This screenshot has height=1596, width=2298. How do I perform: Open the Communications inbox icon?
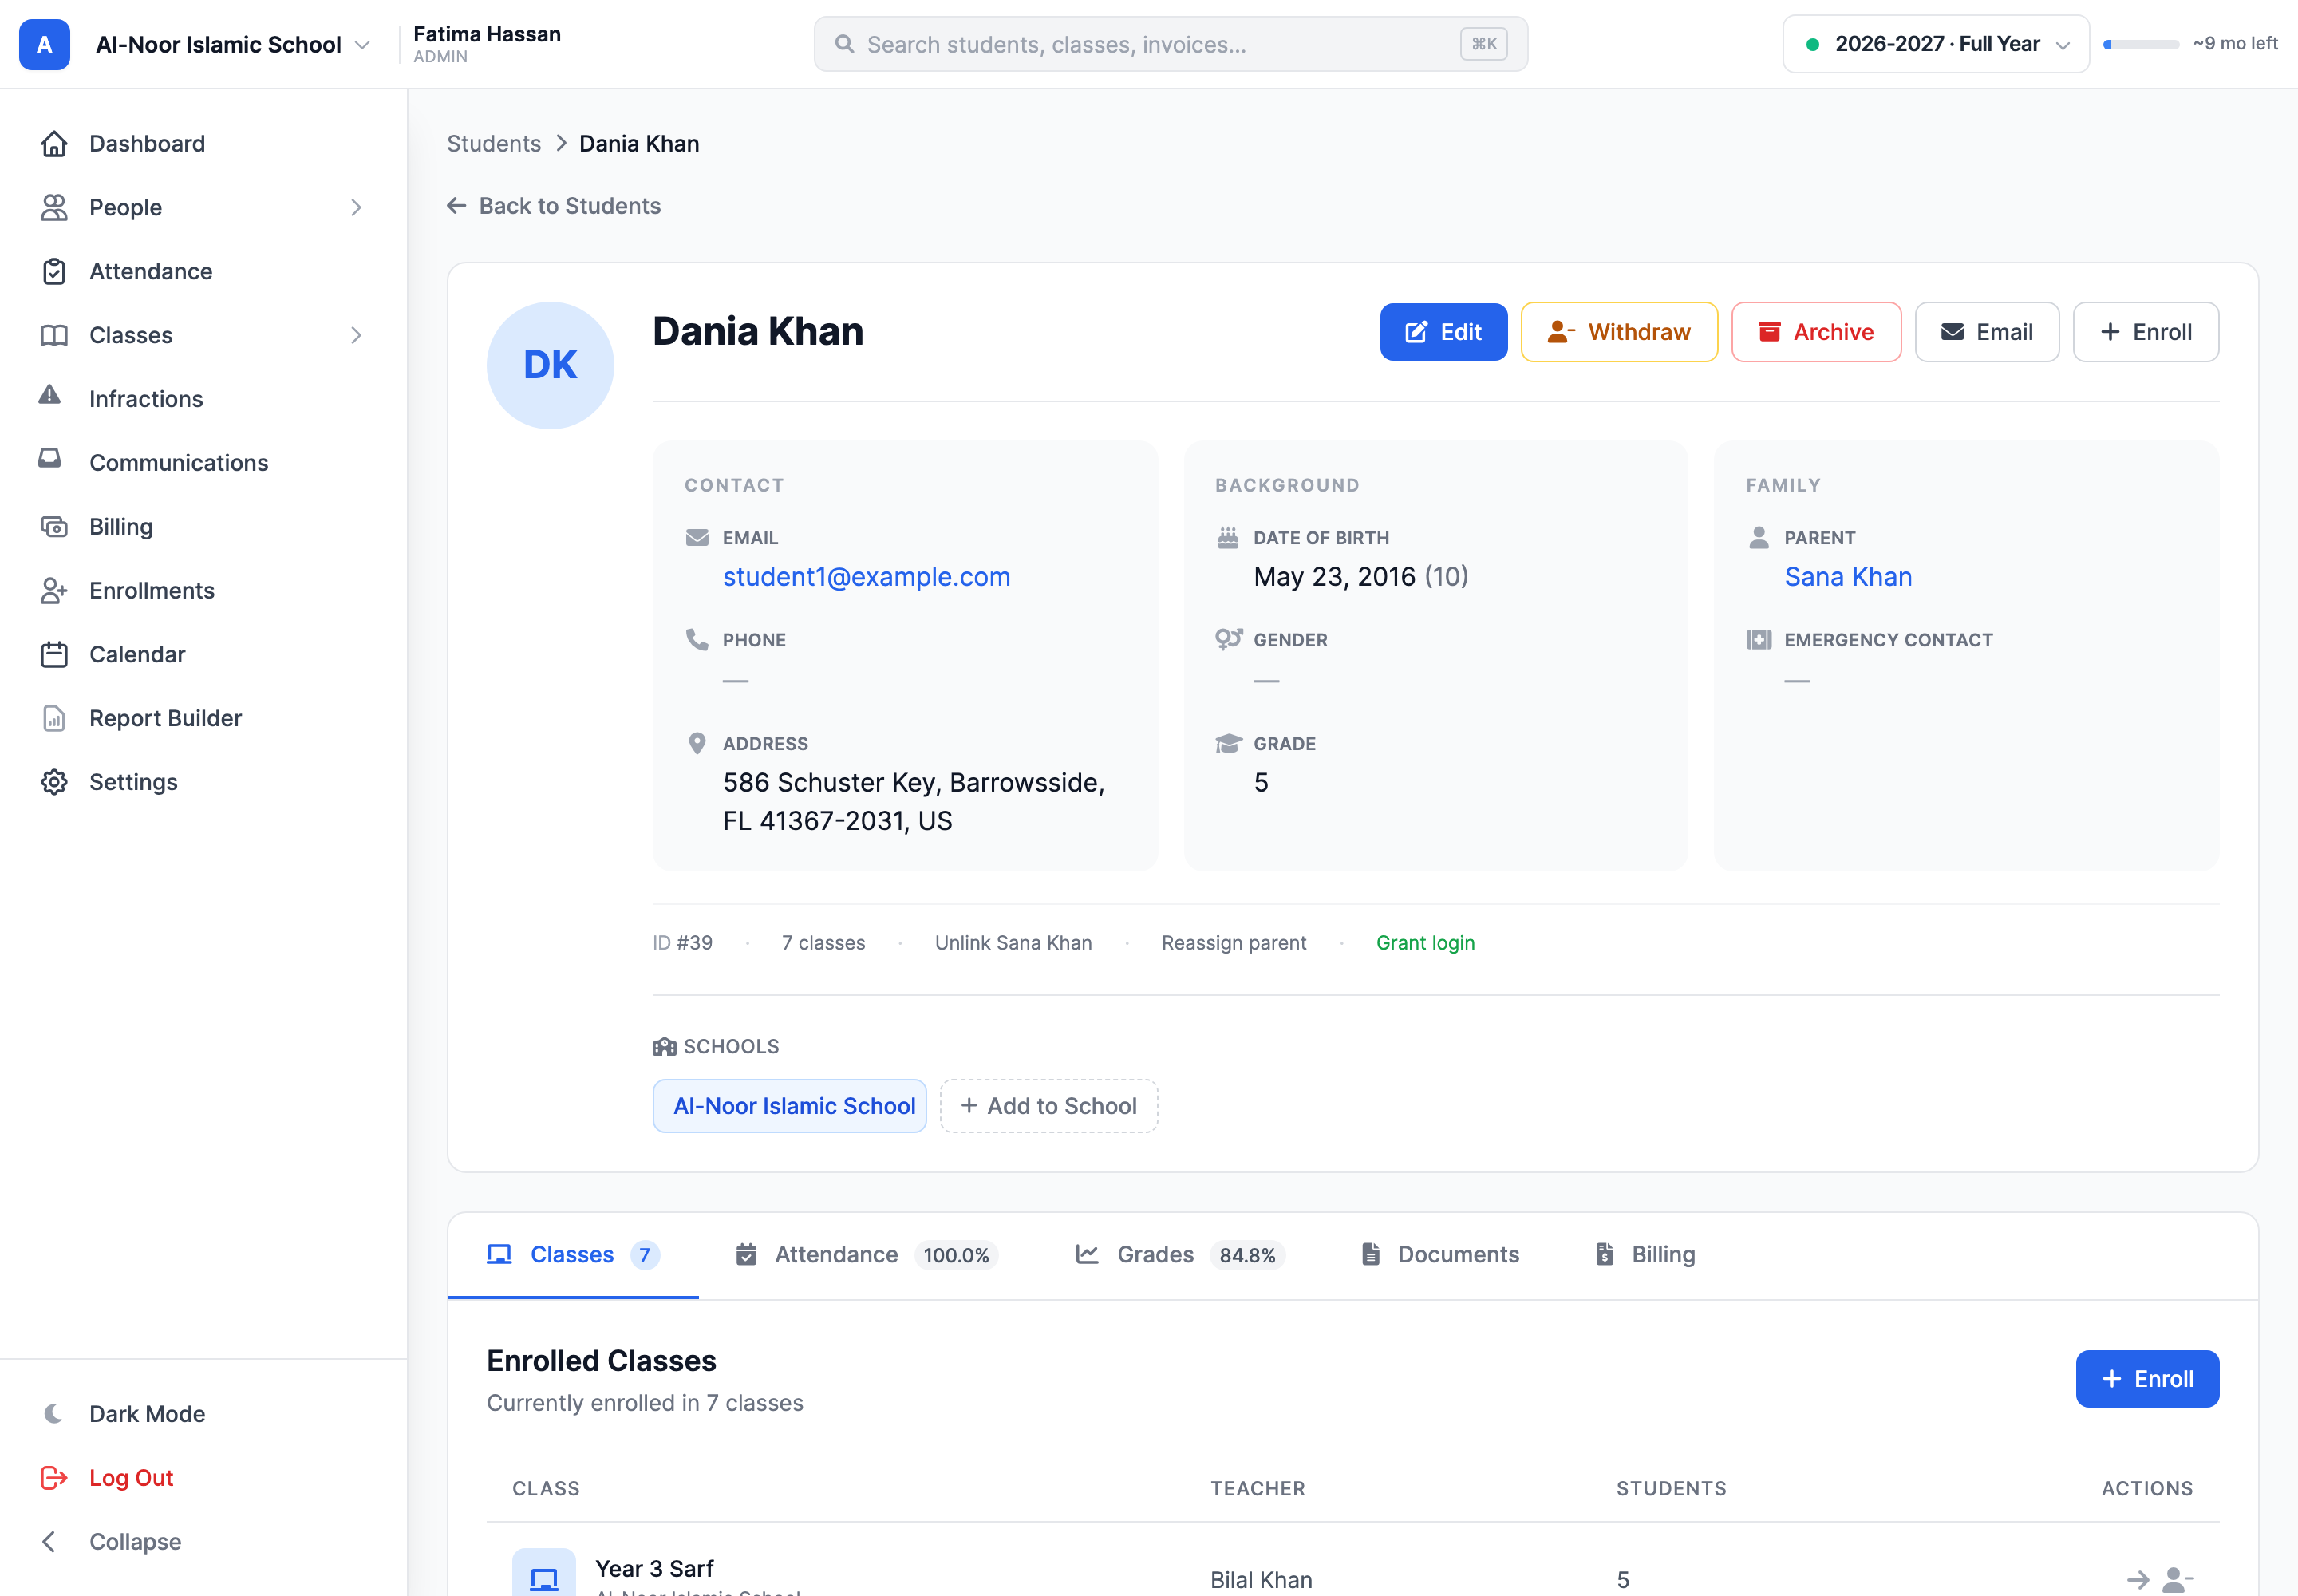(x=50, y=459)
